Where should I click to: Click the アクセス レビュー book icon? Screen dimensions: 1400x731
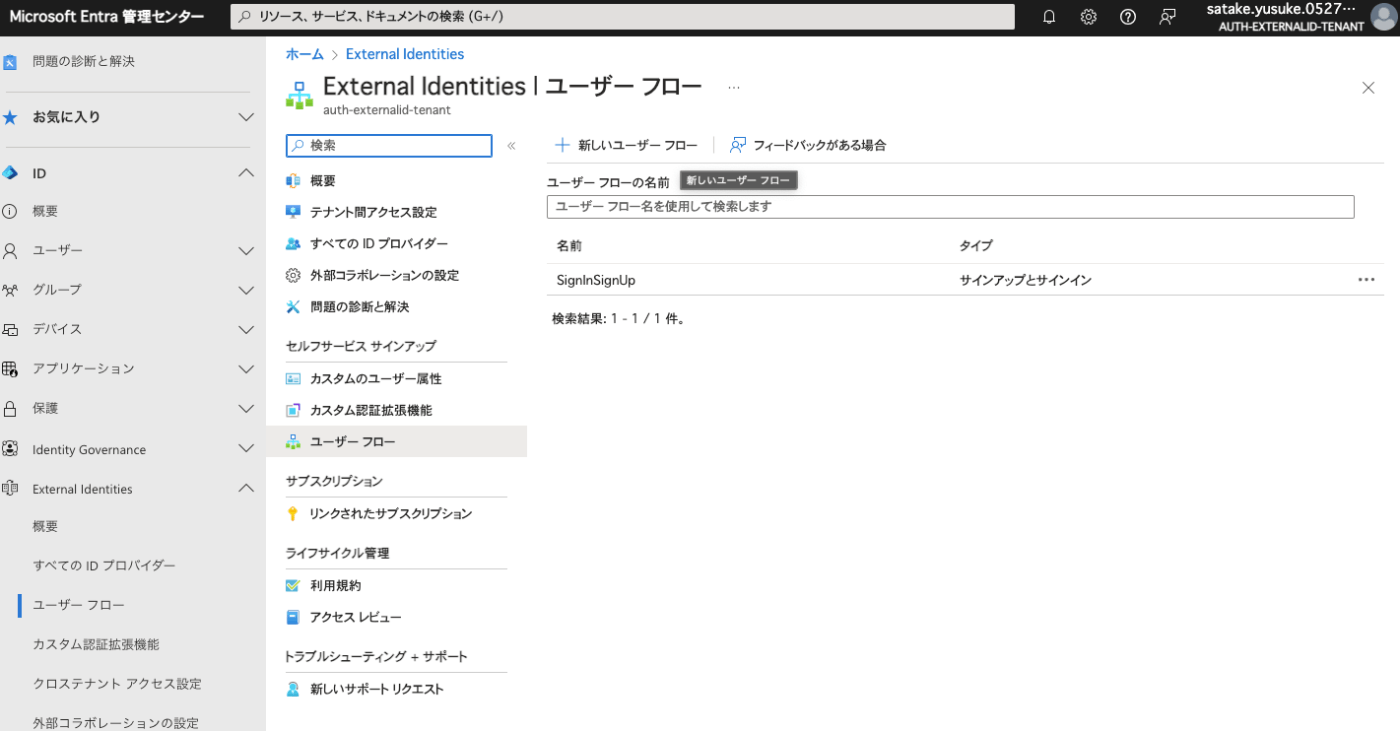(x=293, y=617)
